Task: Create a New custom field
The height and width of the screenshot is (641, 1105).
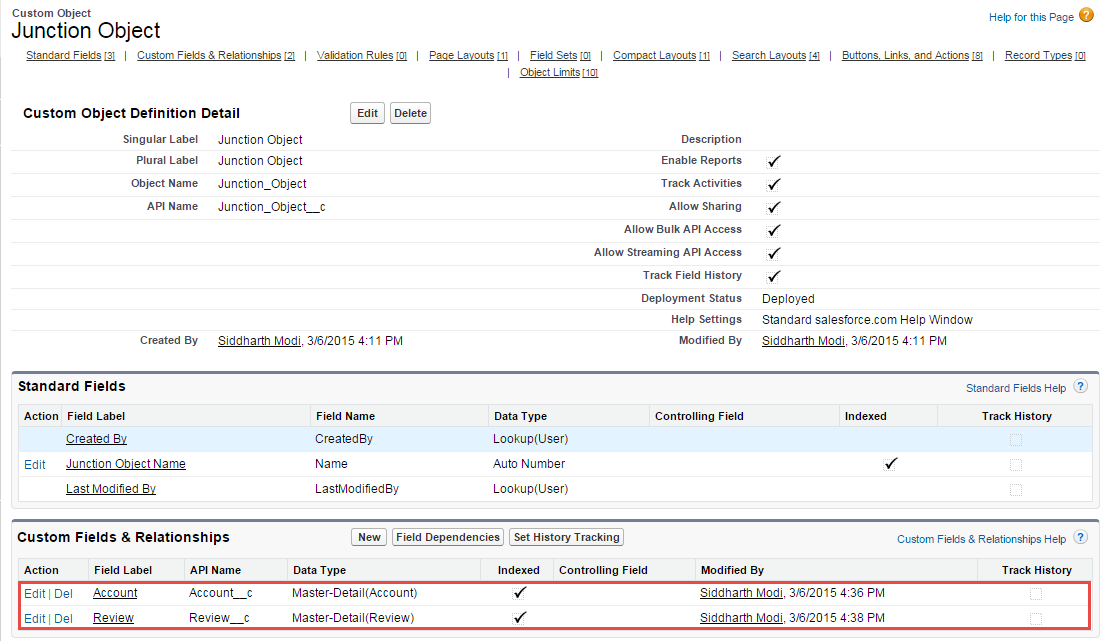Action: 368,537
